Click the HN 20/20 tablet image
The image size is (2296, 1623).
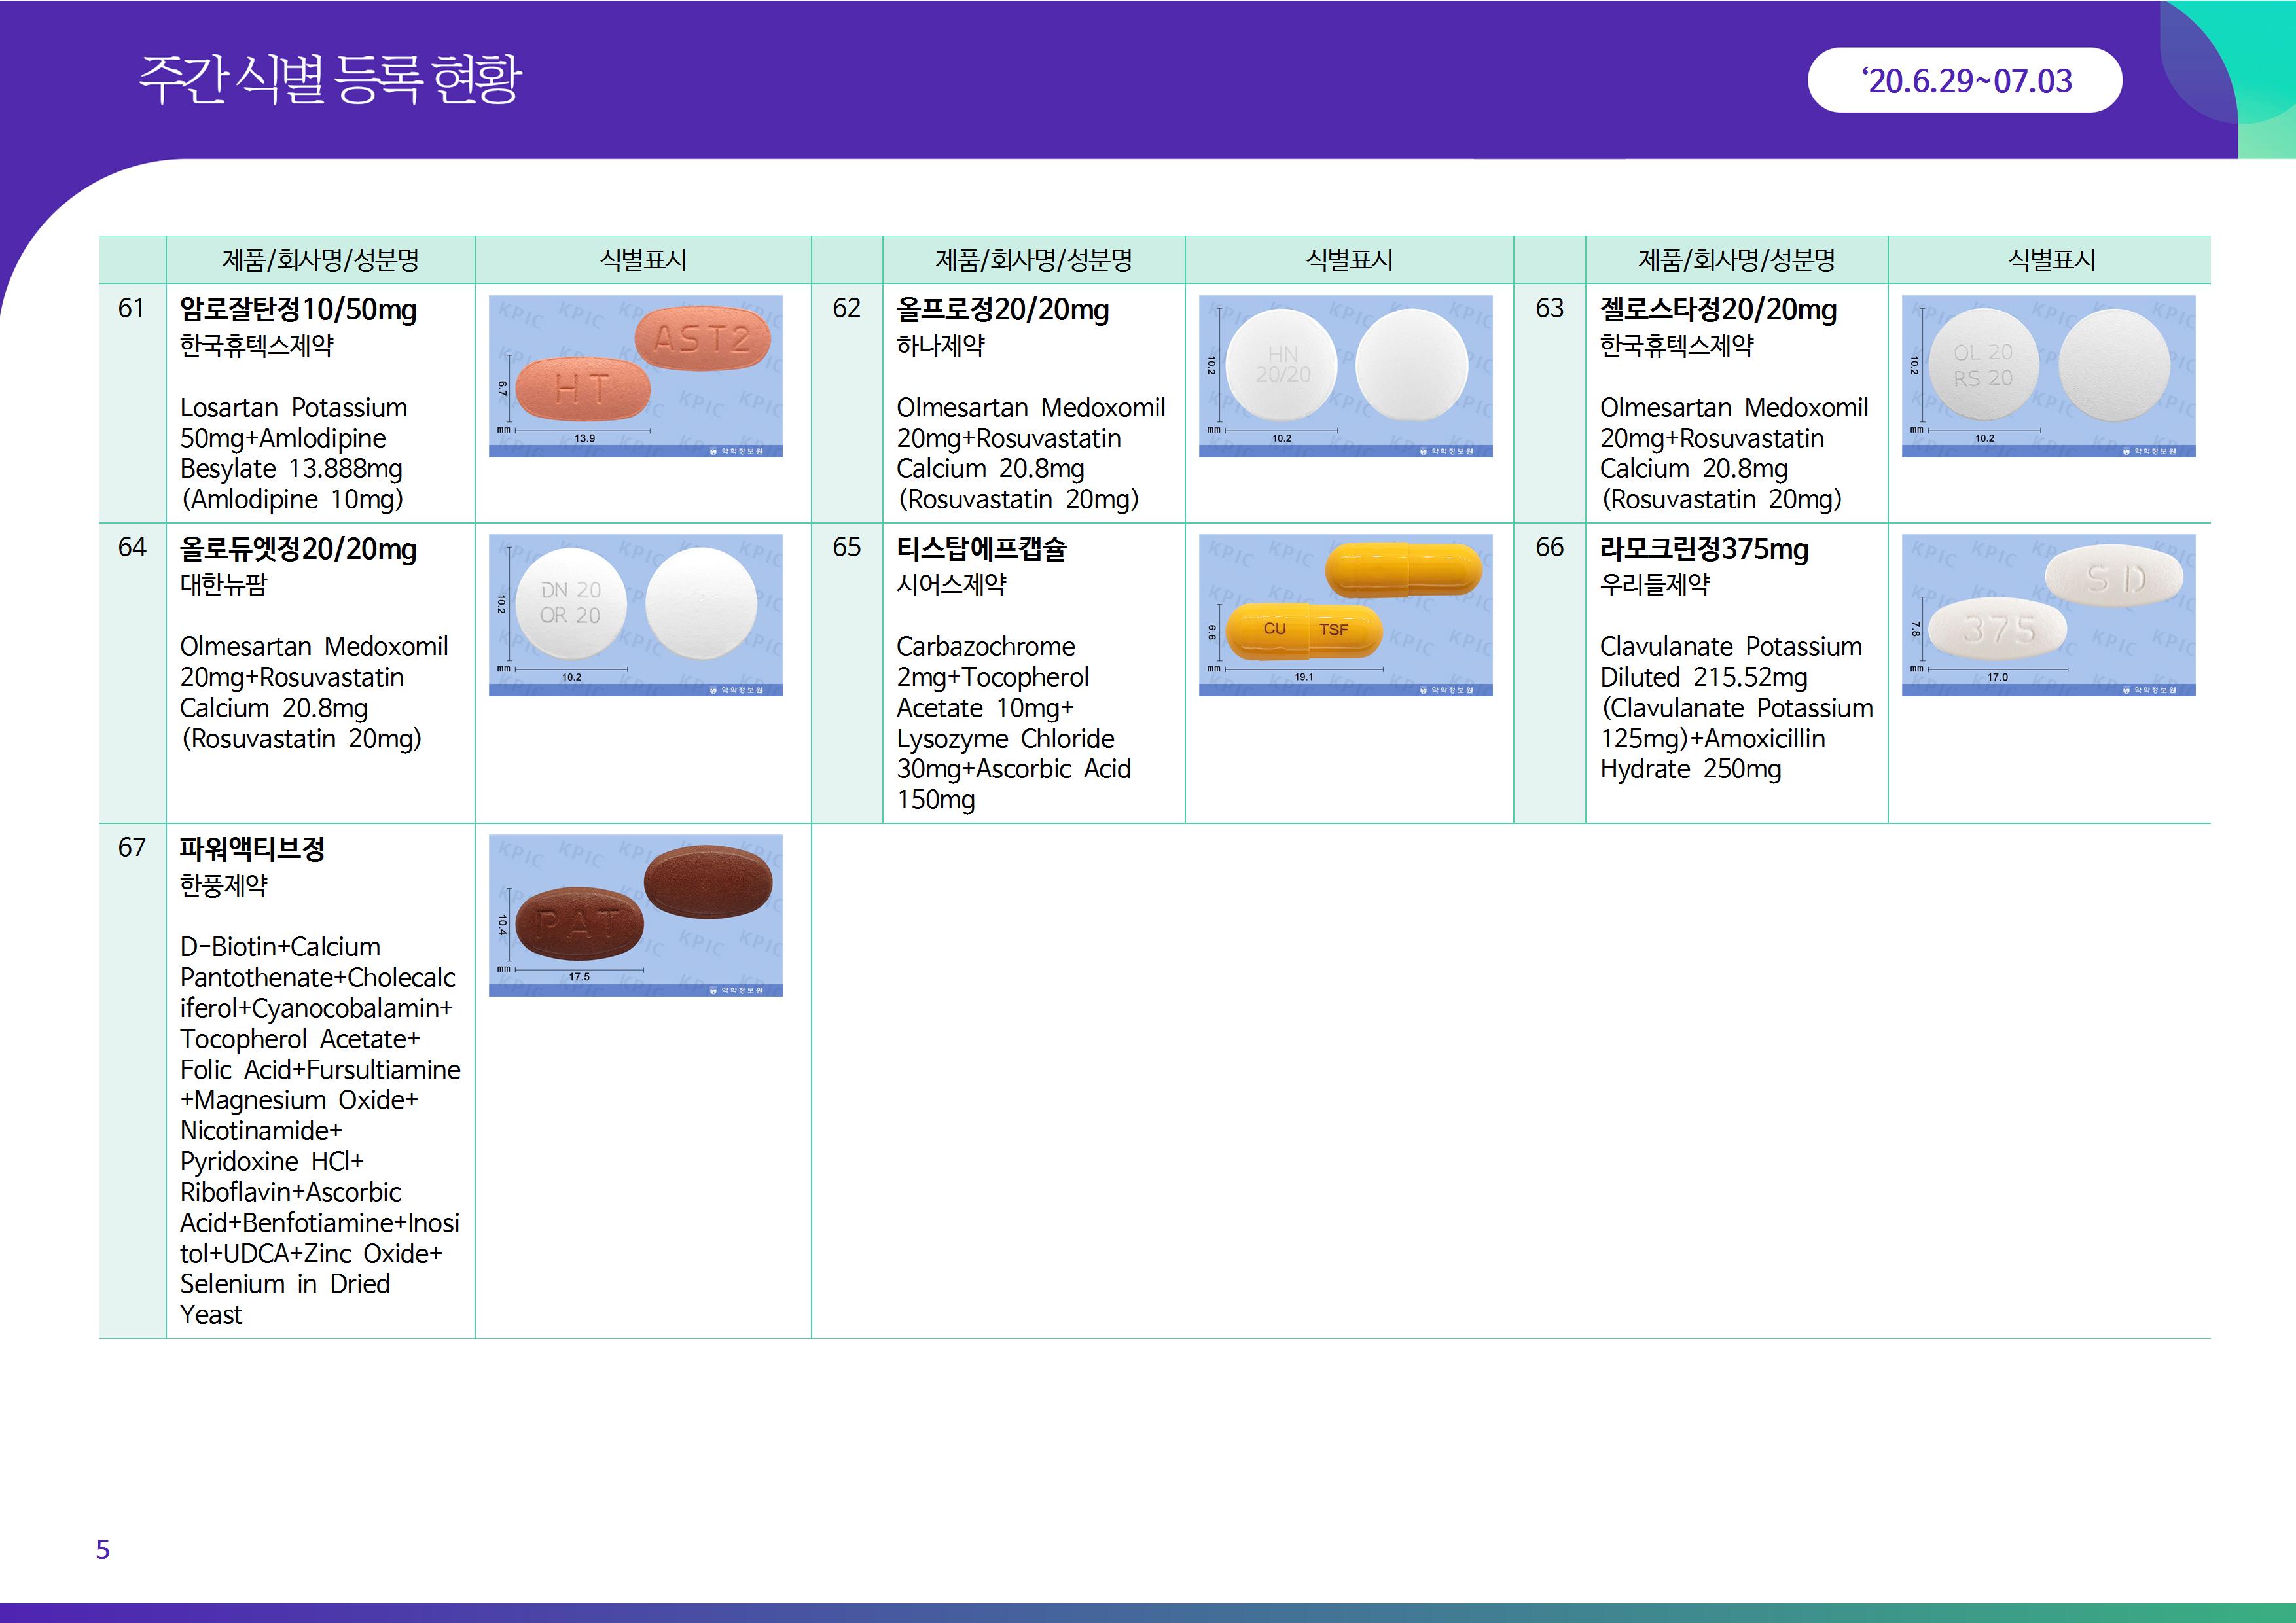[1345, 376]
